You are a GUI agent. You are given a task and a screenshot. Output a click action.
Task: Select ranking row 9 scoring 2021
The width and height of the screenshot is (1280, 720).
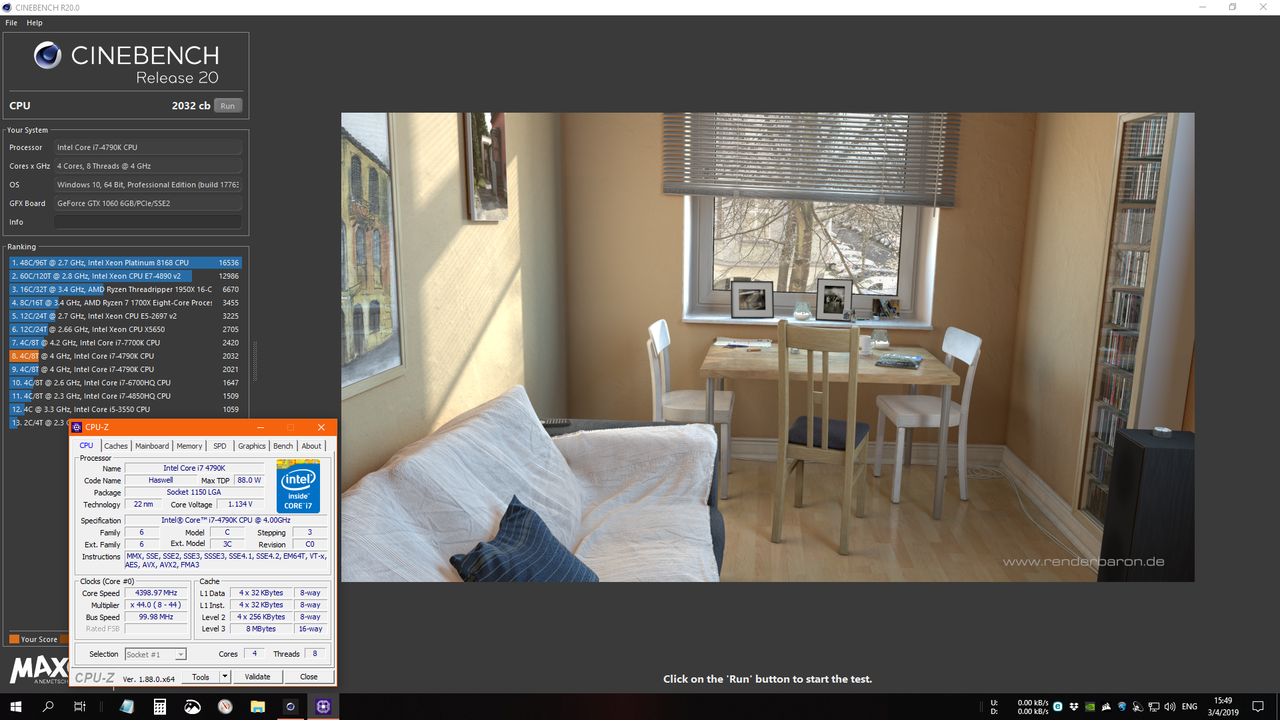[126, 369]
